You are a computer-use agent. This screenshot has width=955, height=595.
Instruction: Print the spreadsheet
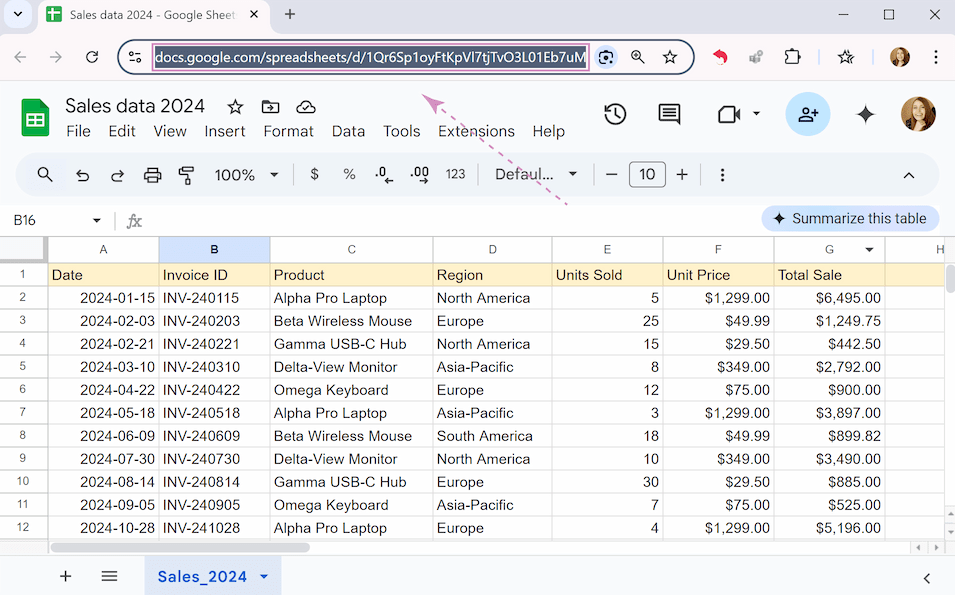(152, 175)
